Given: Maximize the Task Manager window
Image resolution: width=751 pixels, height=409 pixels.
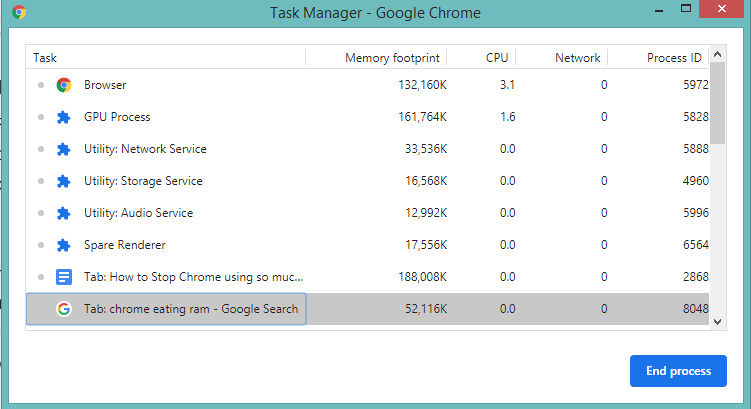Looking at the screenshot, I should (x=686, y=9).
